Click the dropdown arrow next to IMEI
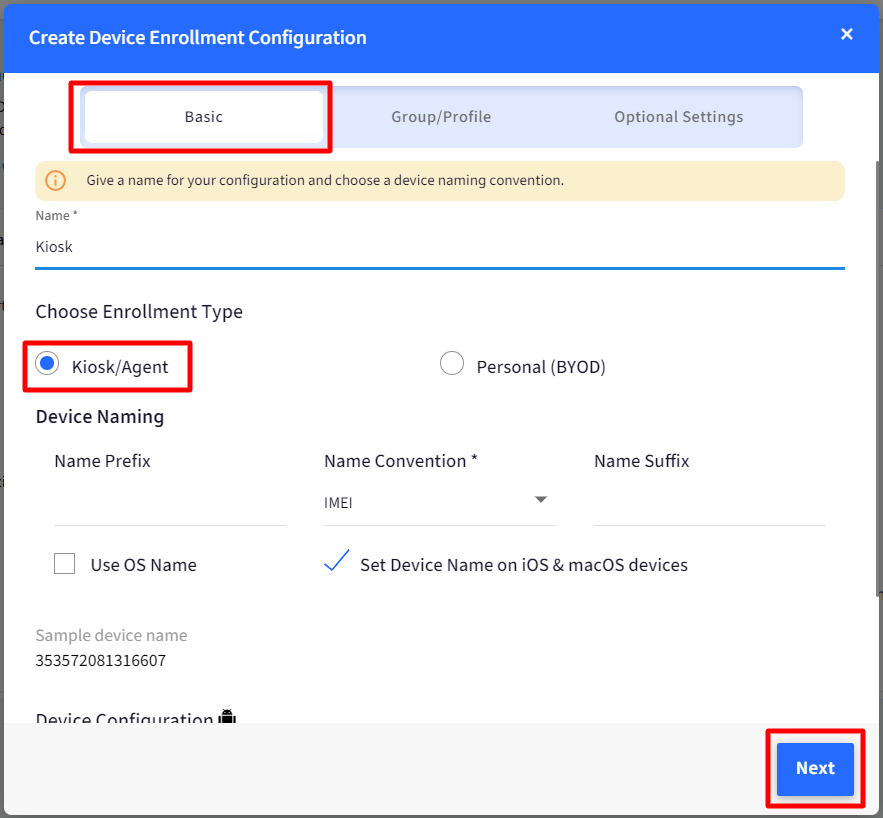The width and height of the screenshot is (883, 818). (541, 500)
